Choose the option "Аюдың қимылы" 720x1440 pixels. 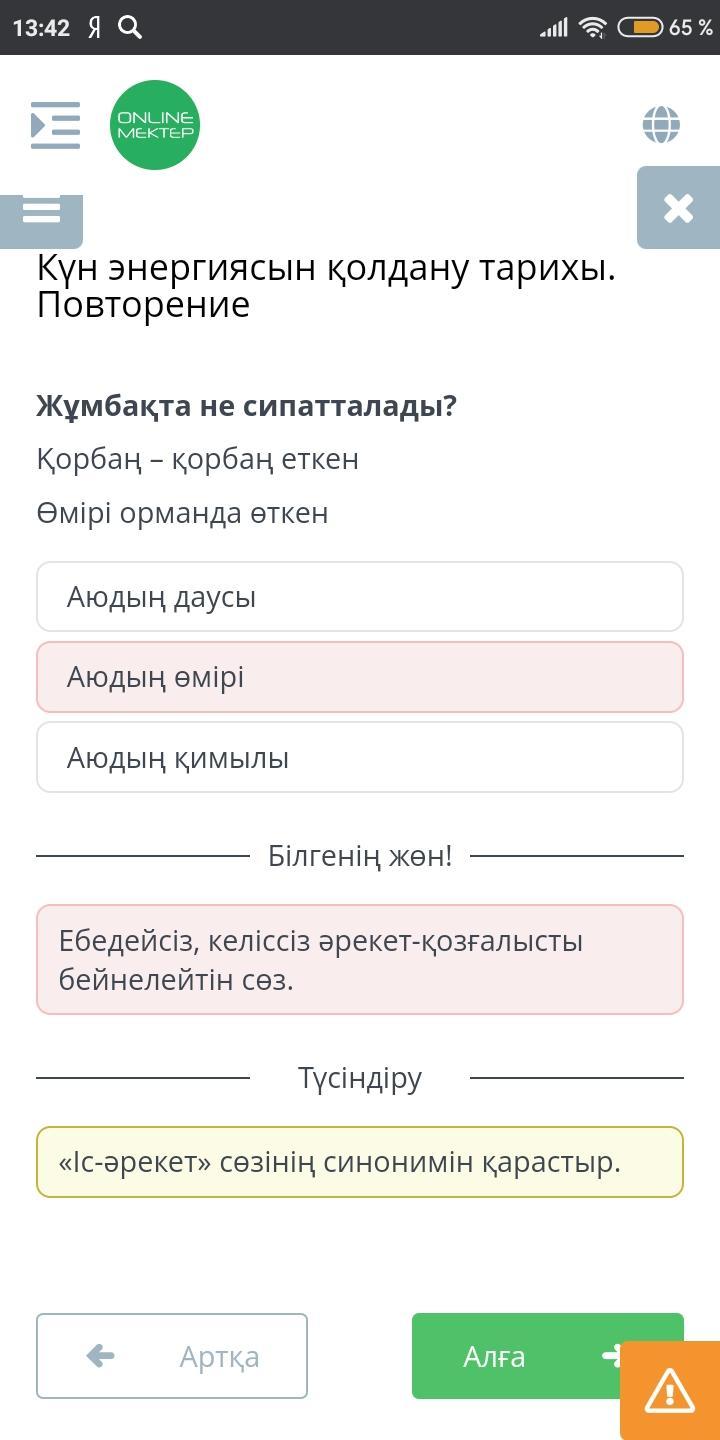pos(360,757)
